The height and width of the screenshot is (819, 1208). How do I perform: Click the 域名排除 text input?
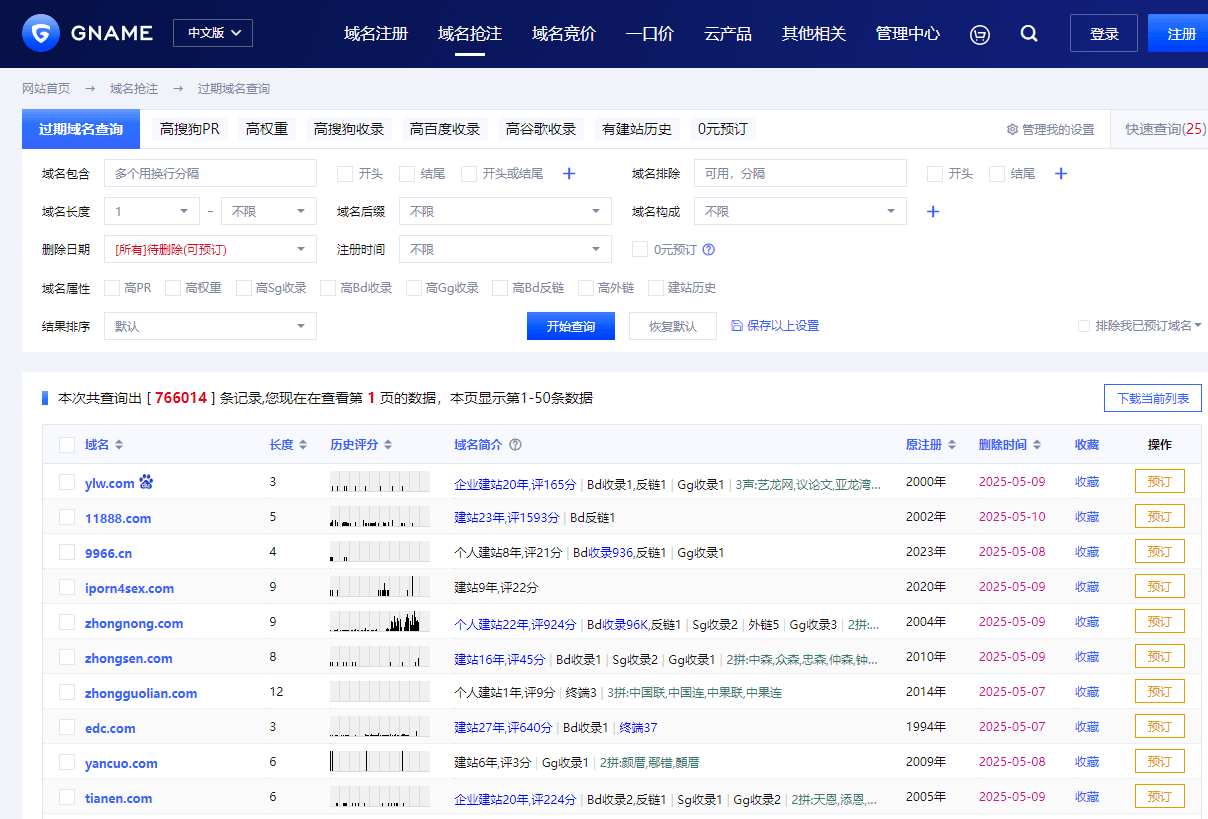pyautogui.click(x=800, y=174)
